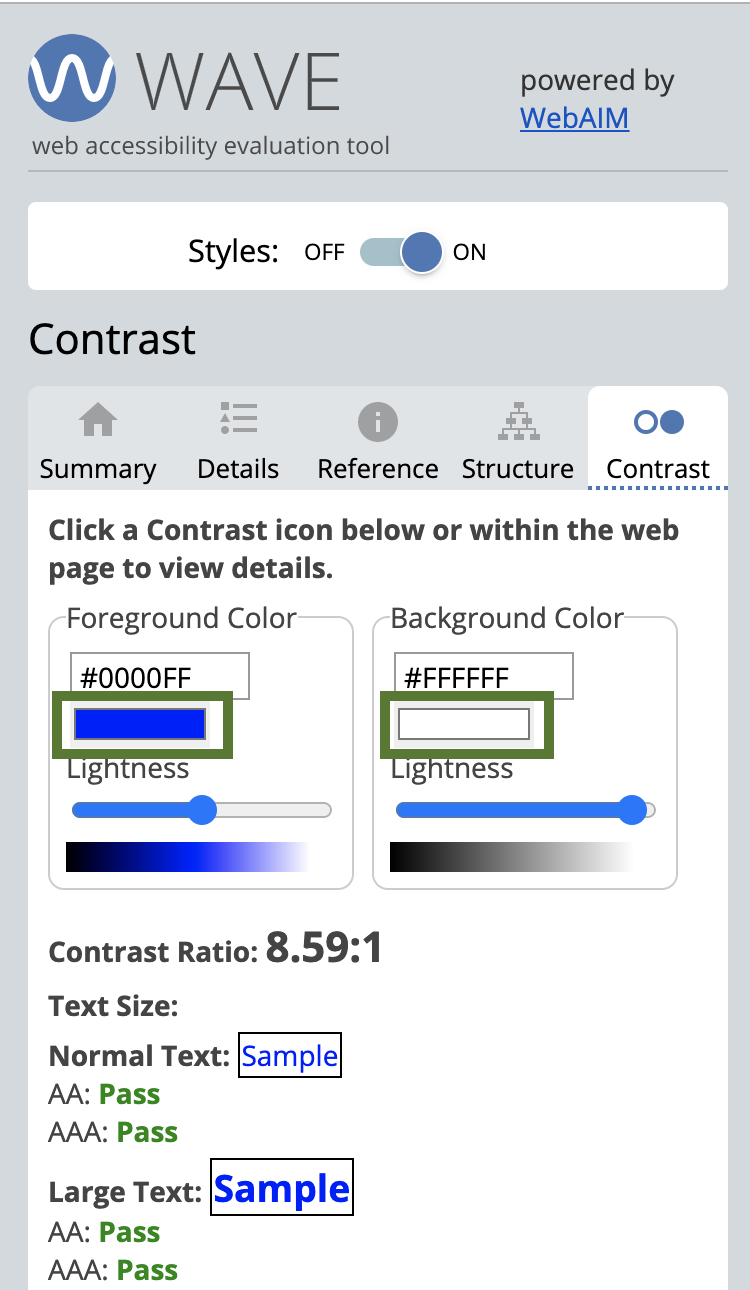750x1290 pixels.
Task: Select the Structure hierarchy icon
Action: (518, 422)
